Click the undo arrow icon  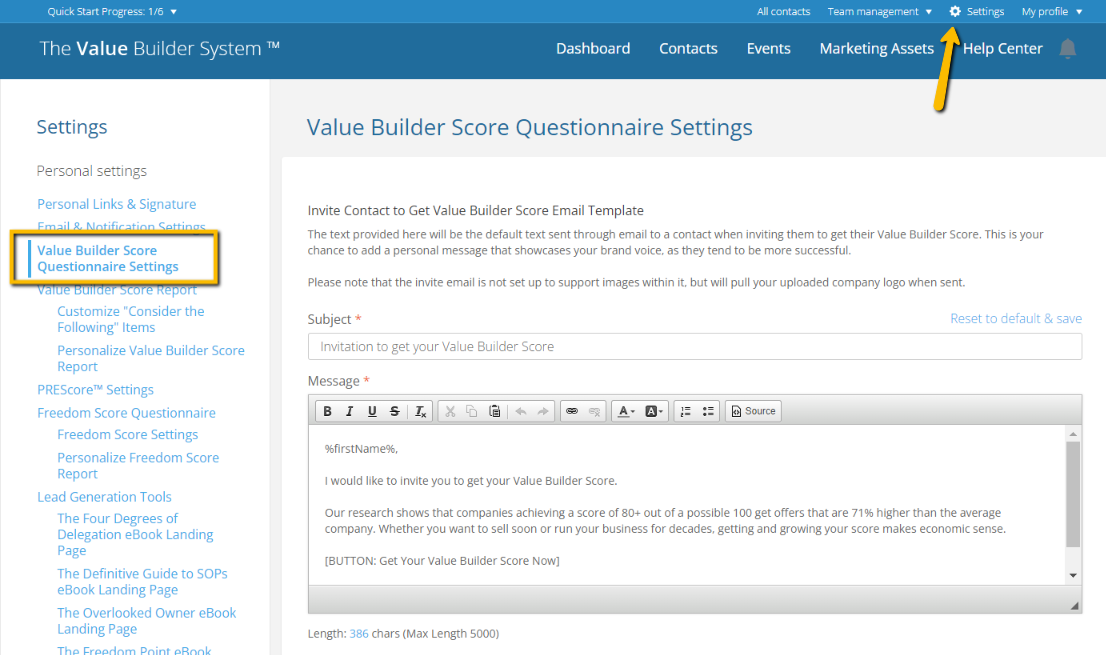(x=521, y=411)
